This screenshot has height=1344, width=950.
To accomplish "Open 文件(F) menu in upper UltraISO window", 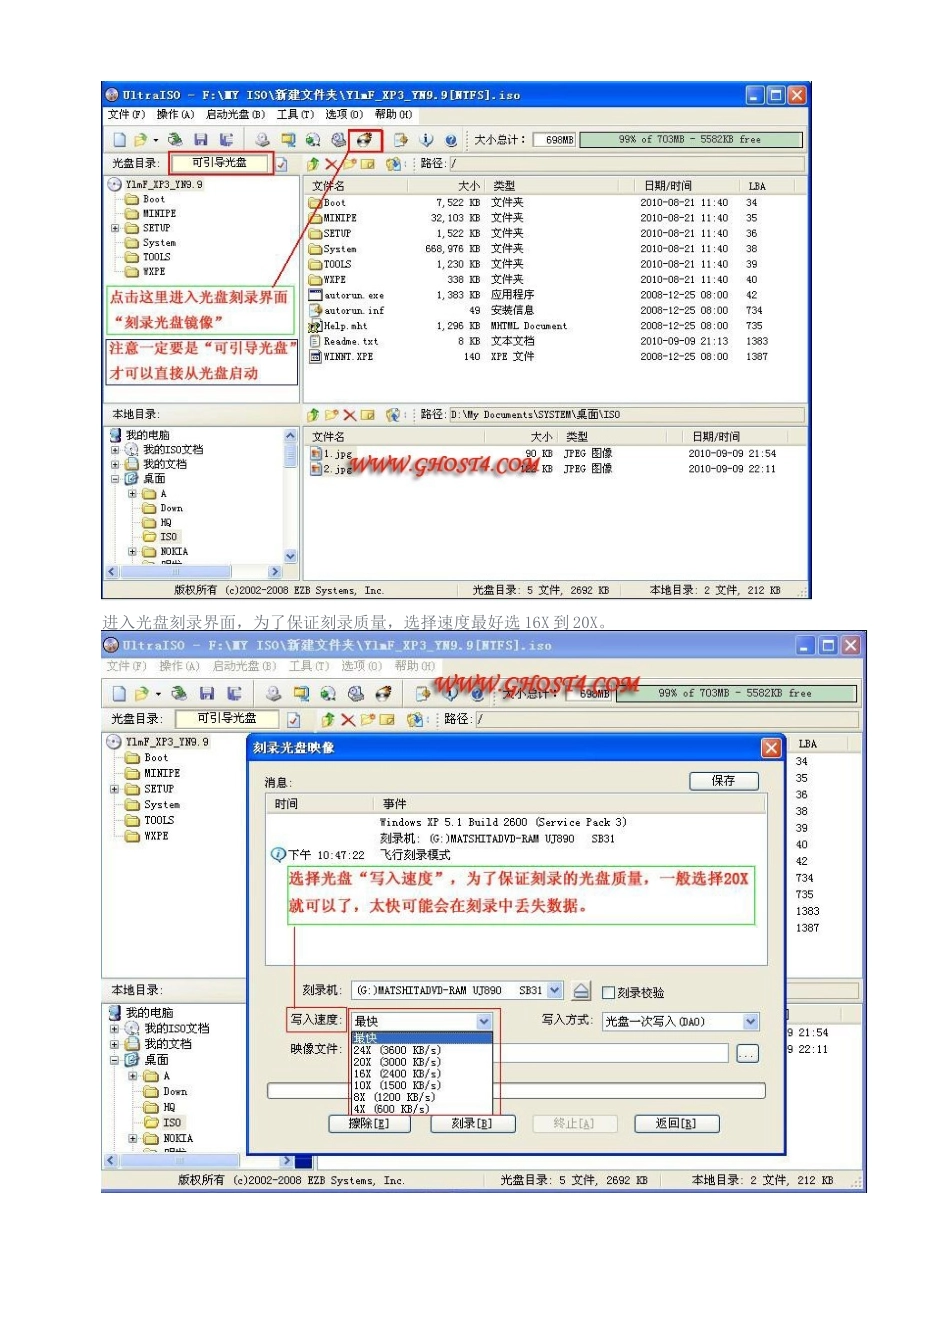I will pyautogui.click(x=126, y=115).
